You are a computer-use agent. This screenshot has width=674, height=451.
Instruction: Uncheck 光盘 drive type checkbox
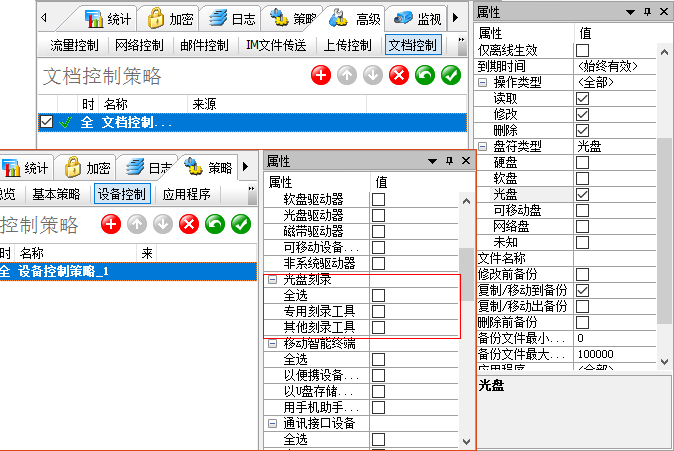pos(582,194)
